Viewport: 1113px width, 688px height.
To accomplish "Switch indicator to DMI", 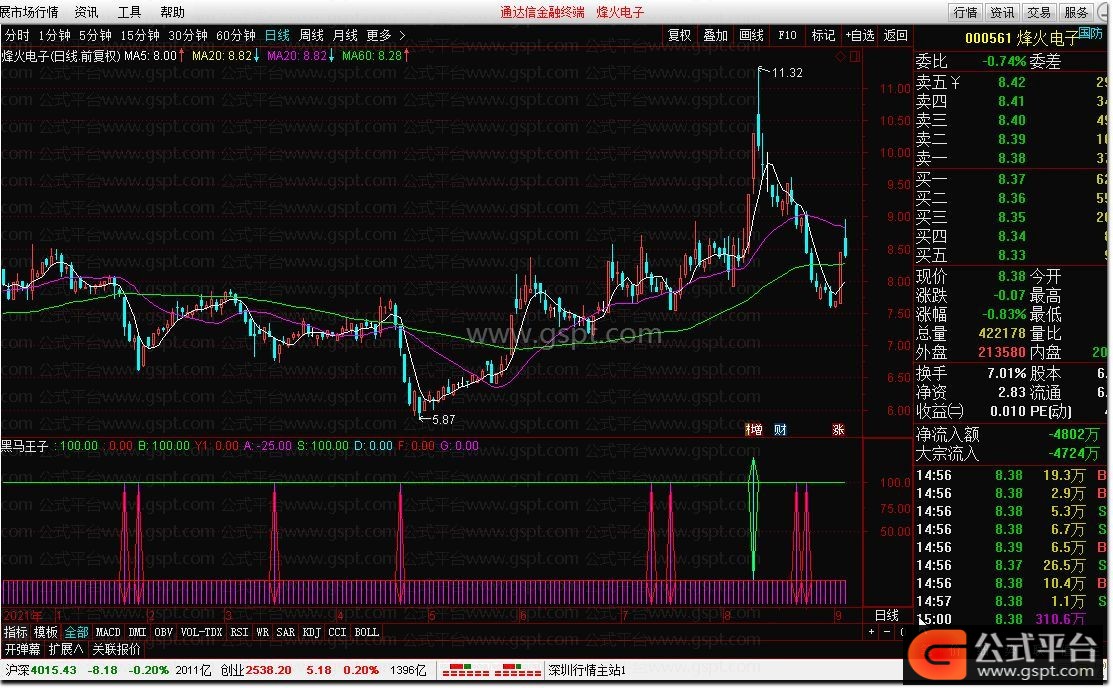I will click(137, 632).
